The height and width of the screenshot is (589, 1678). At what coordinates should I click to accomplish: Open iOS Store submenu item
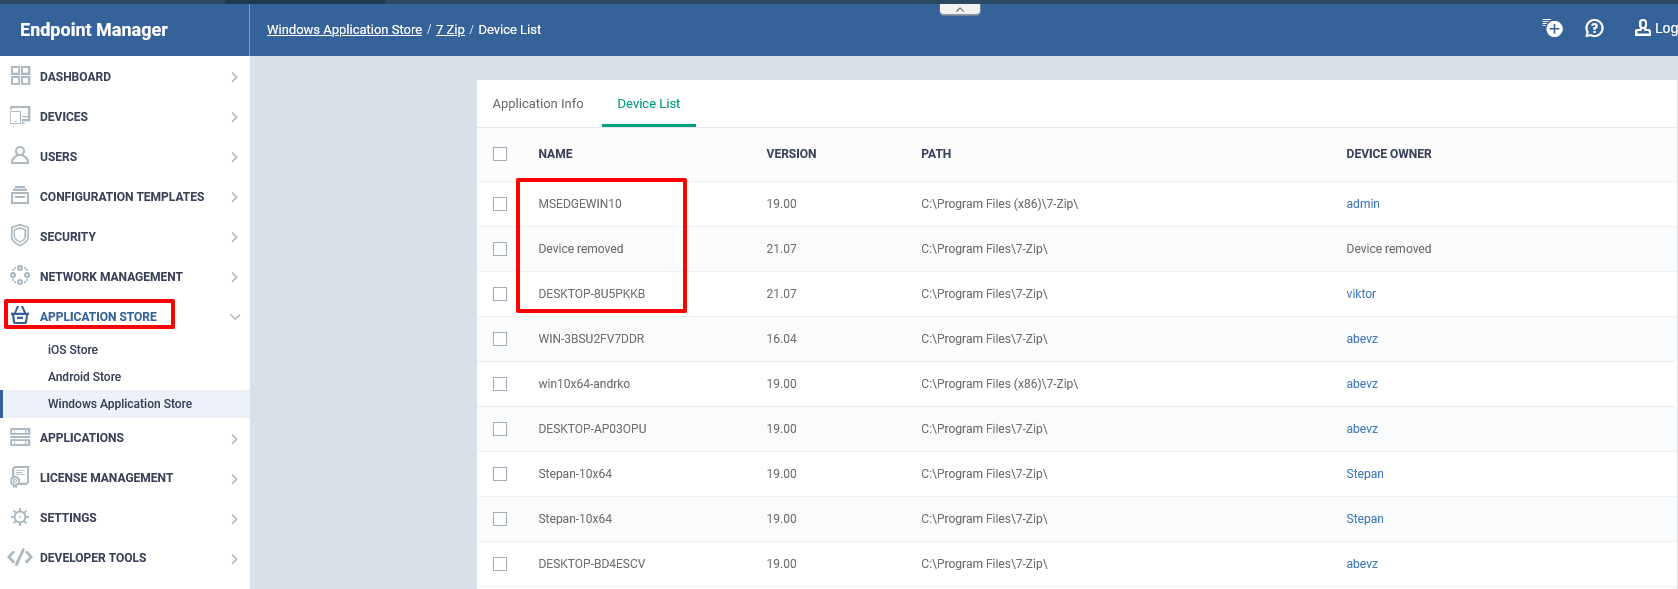[73, 350]
